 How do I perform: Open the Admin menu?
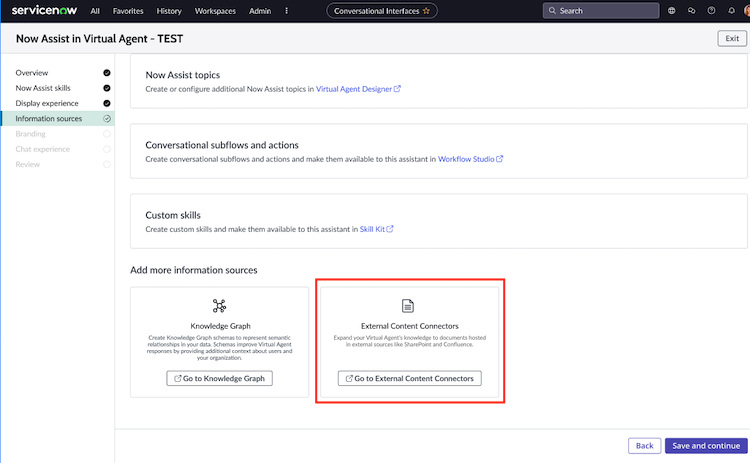[260, 11]
